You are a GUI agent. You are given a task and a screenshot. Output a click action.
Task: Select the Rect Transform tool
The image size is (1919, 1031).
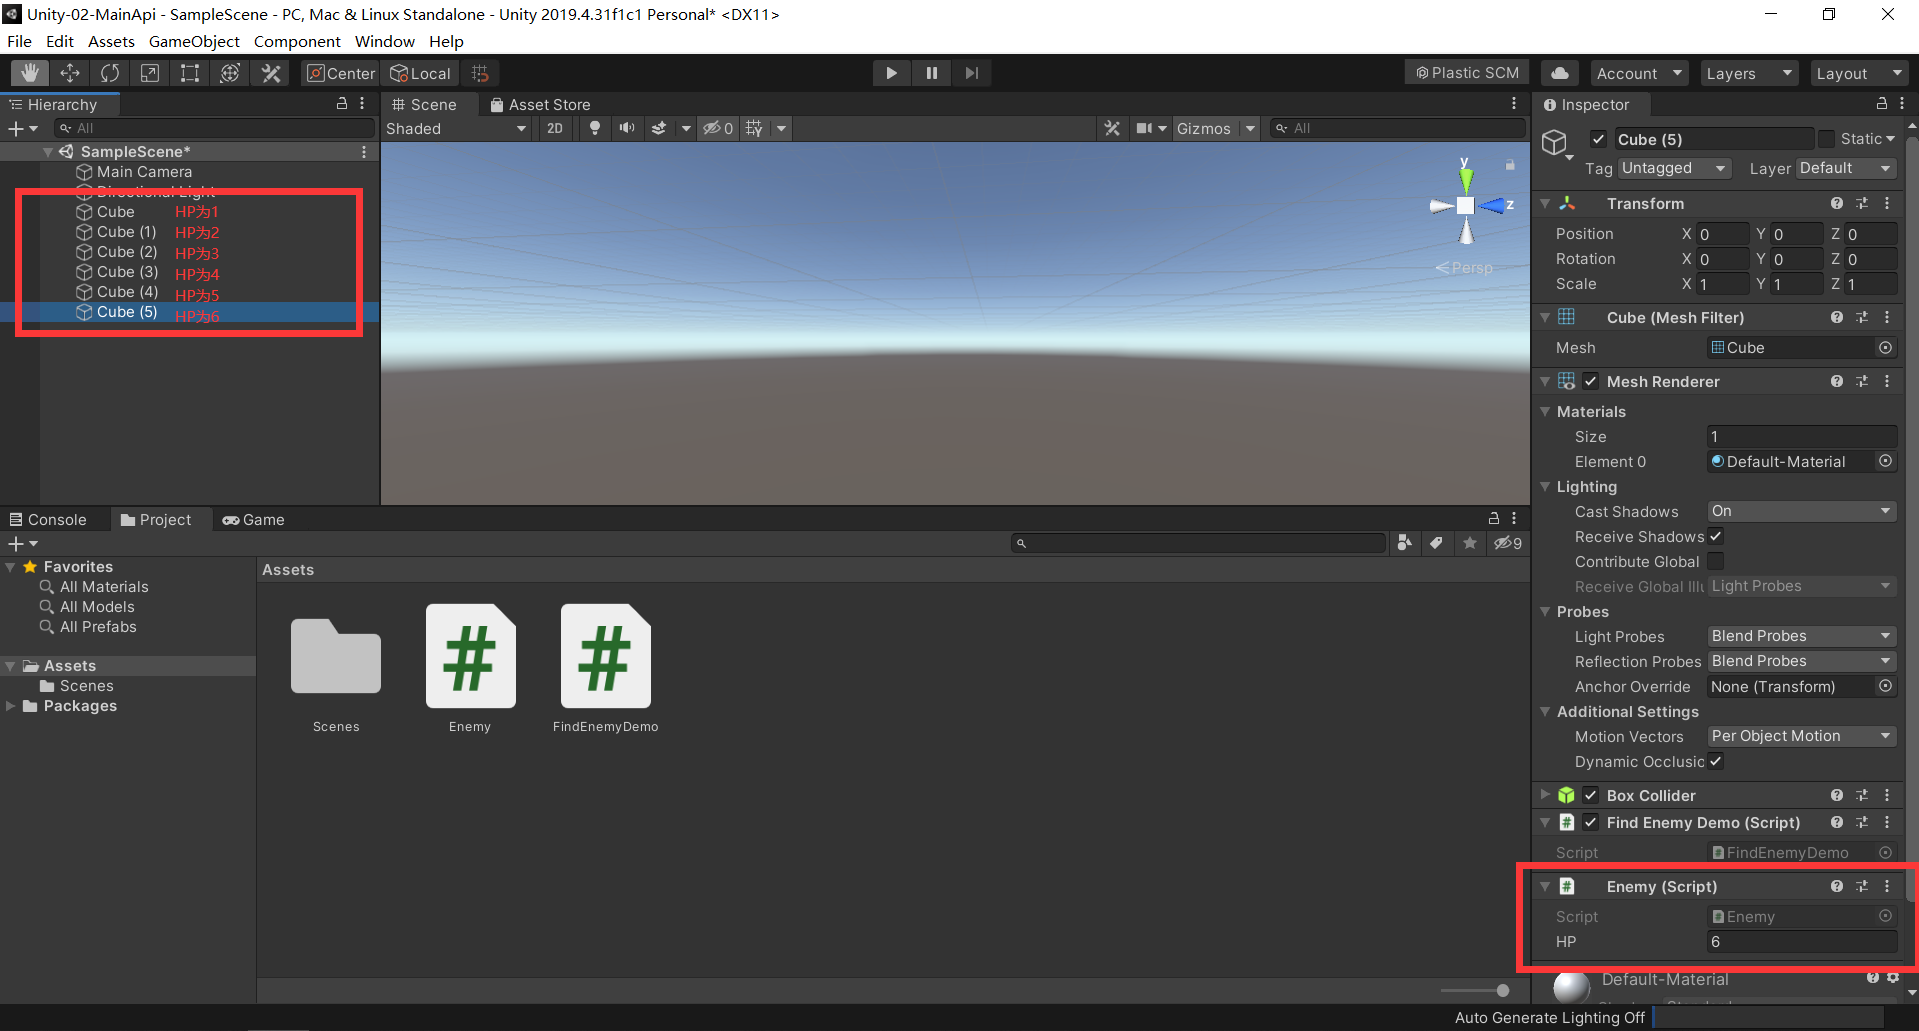[x=189, y=72]
